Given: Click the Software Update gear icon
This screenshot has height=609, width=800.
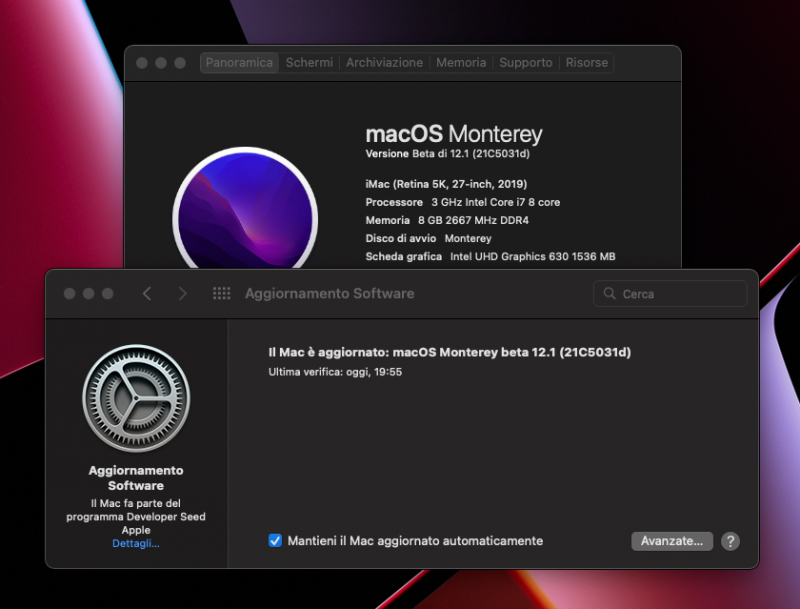Looking at the screenshot, I should (136, 398).
